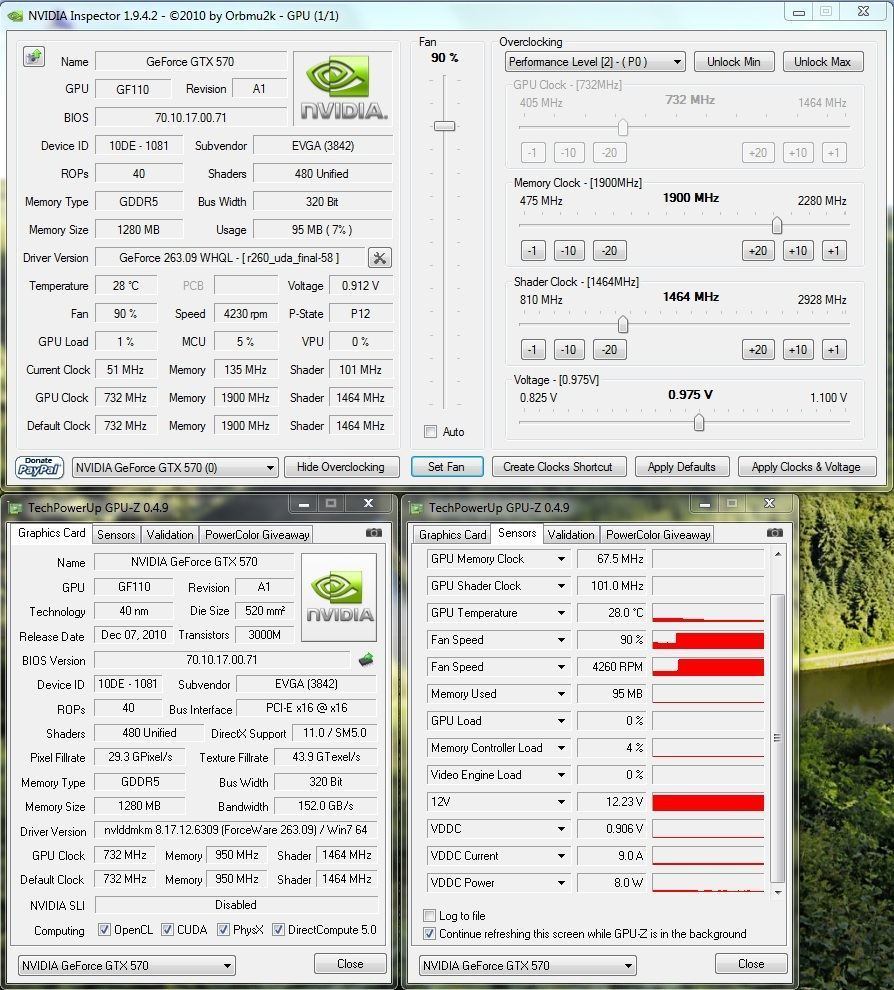This screenshot has height=990, width=894.
Task: Click the Unlock Min button
Action: click(x=733, y=62)
